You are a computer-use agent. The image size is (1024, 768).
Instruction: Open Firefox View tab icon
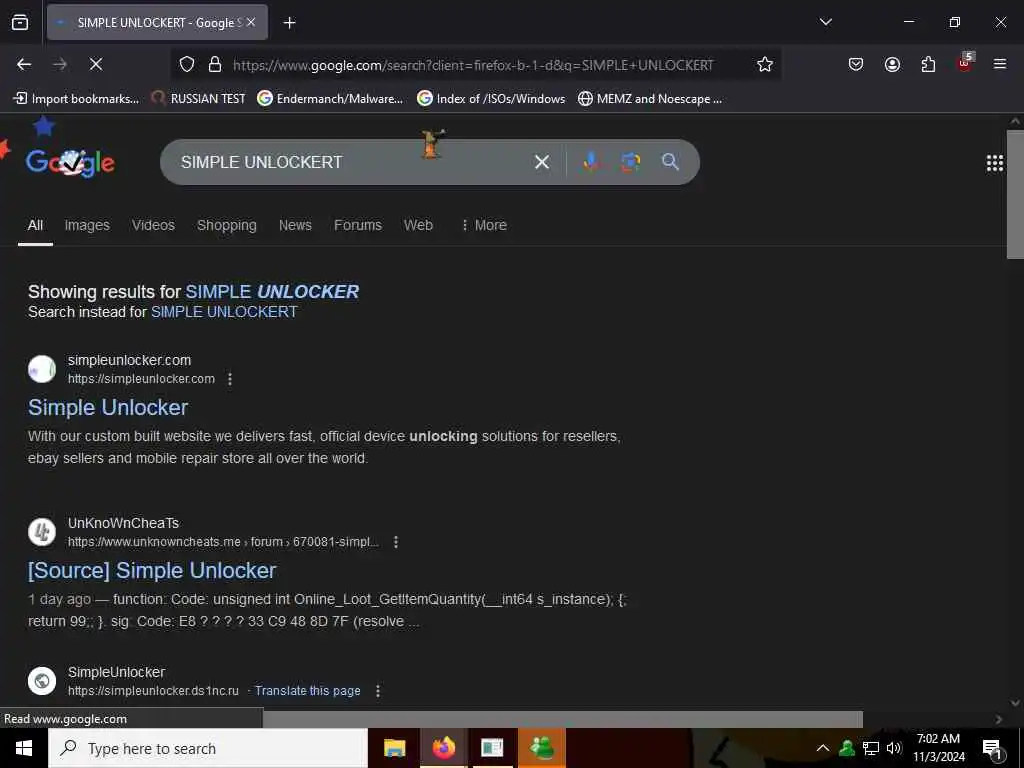coord(20,22)
